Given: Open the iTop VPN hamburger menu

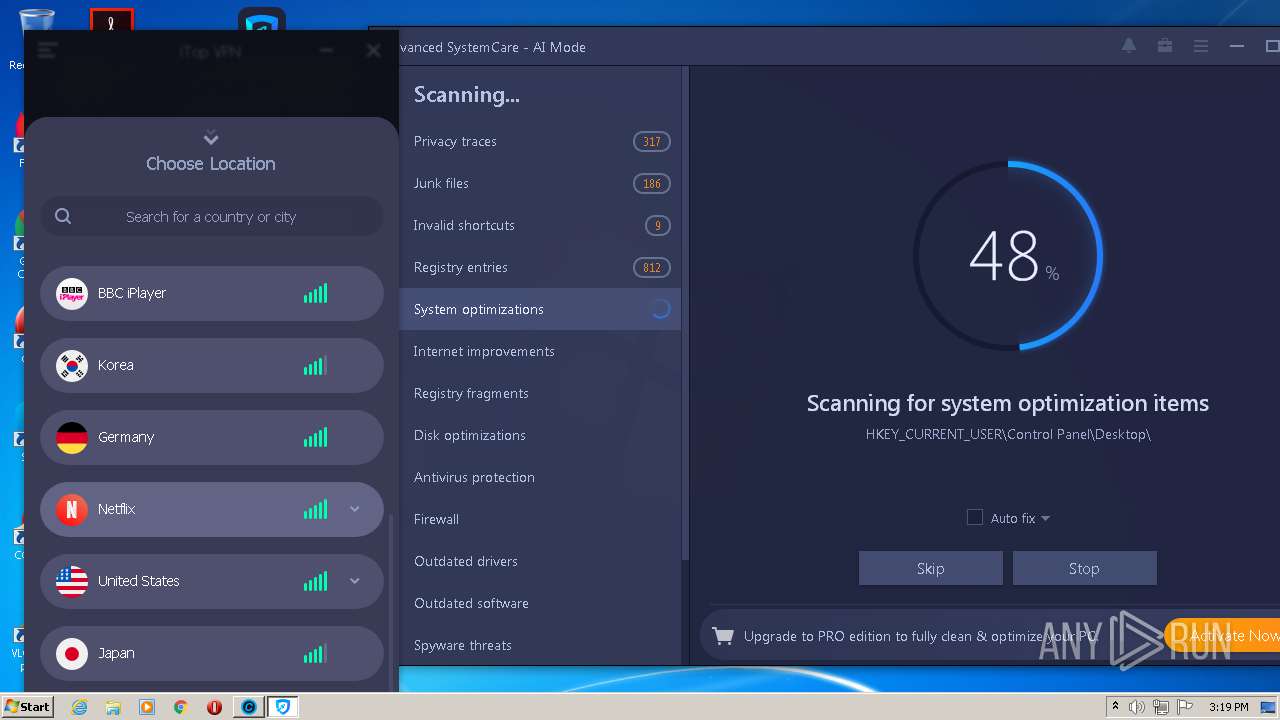Looking at the screenshot, I should click(47, 51).
